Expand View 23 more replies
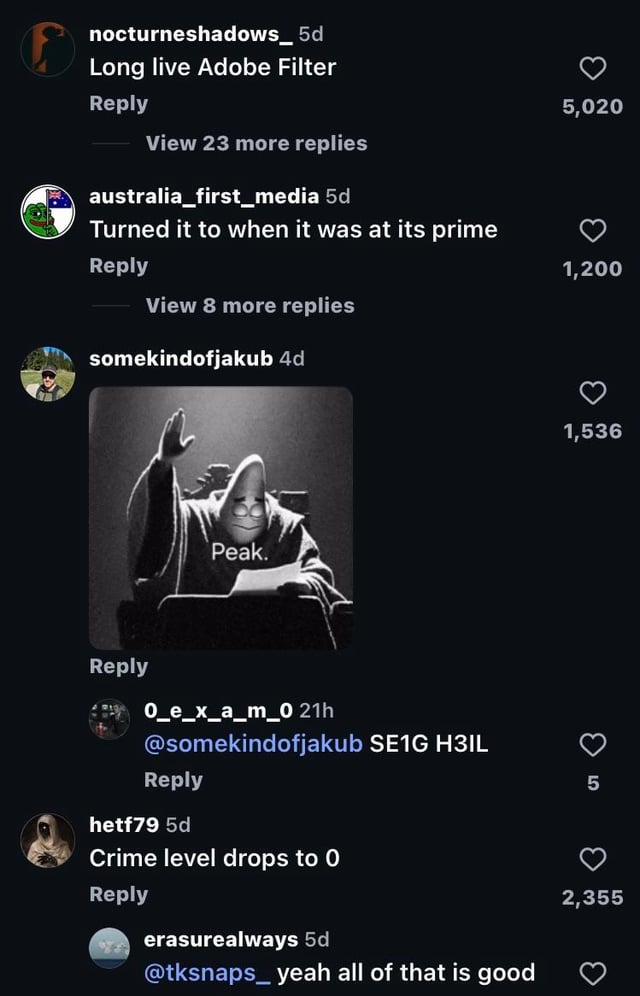640x996 pixels. coord(256,143)
